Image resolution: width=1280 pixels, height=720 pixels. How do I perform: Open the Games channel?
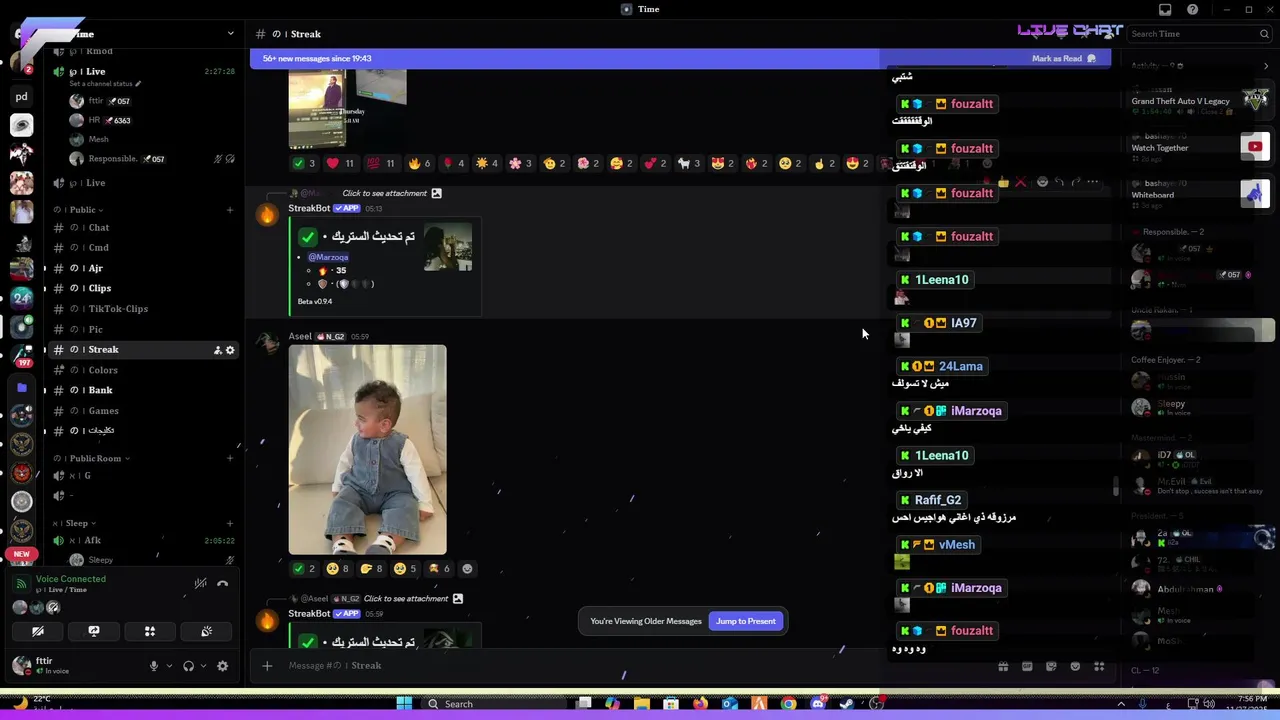(142, 410)
